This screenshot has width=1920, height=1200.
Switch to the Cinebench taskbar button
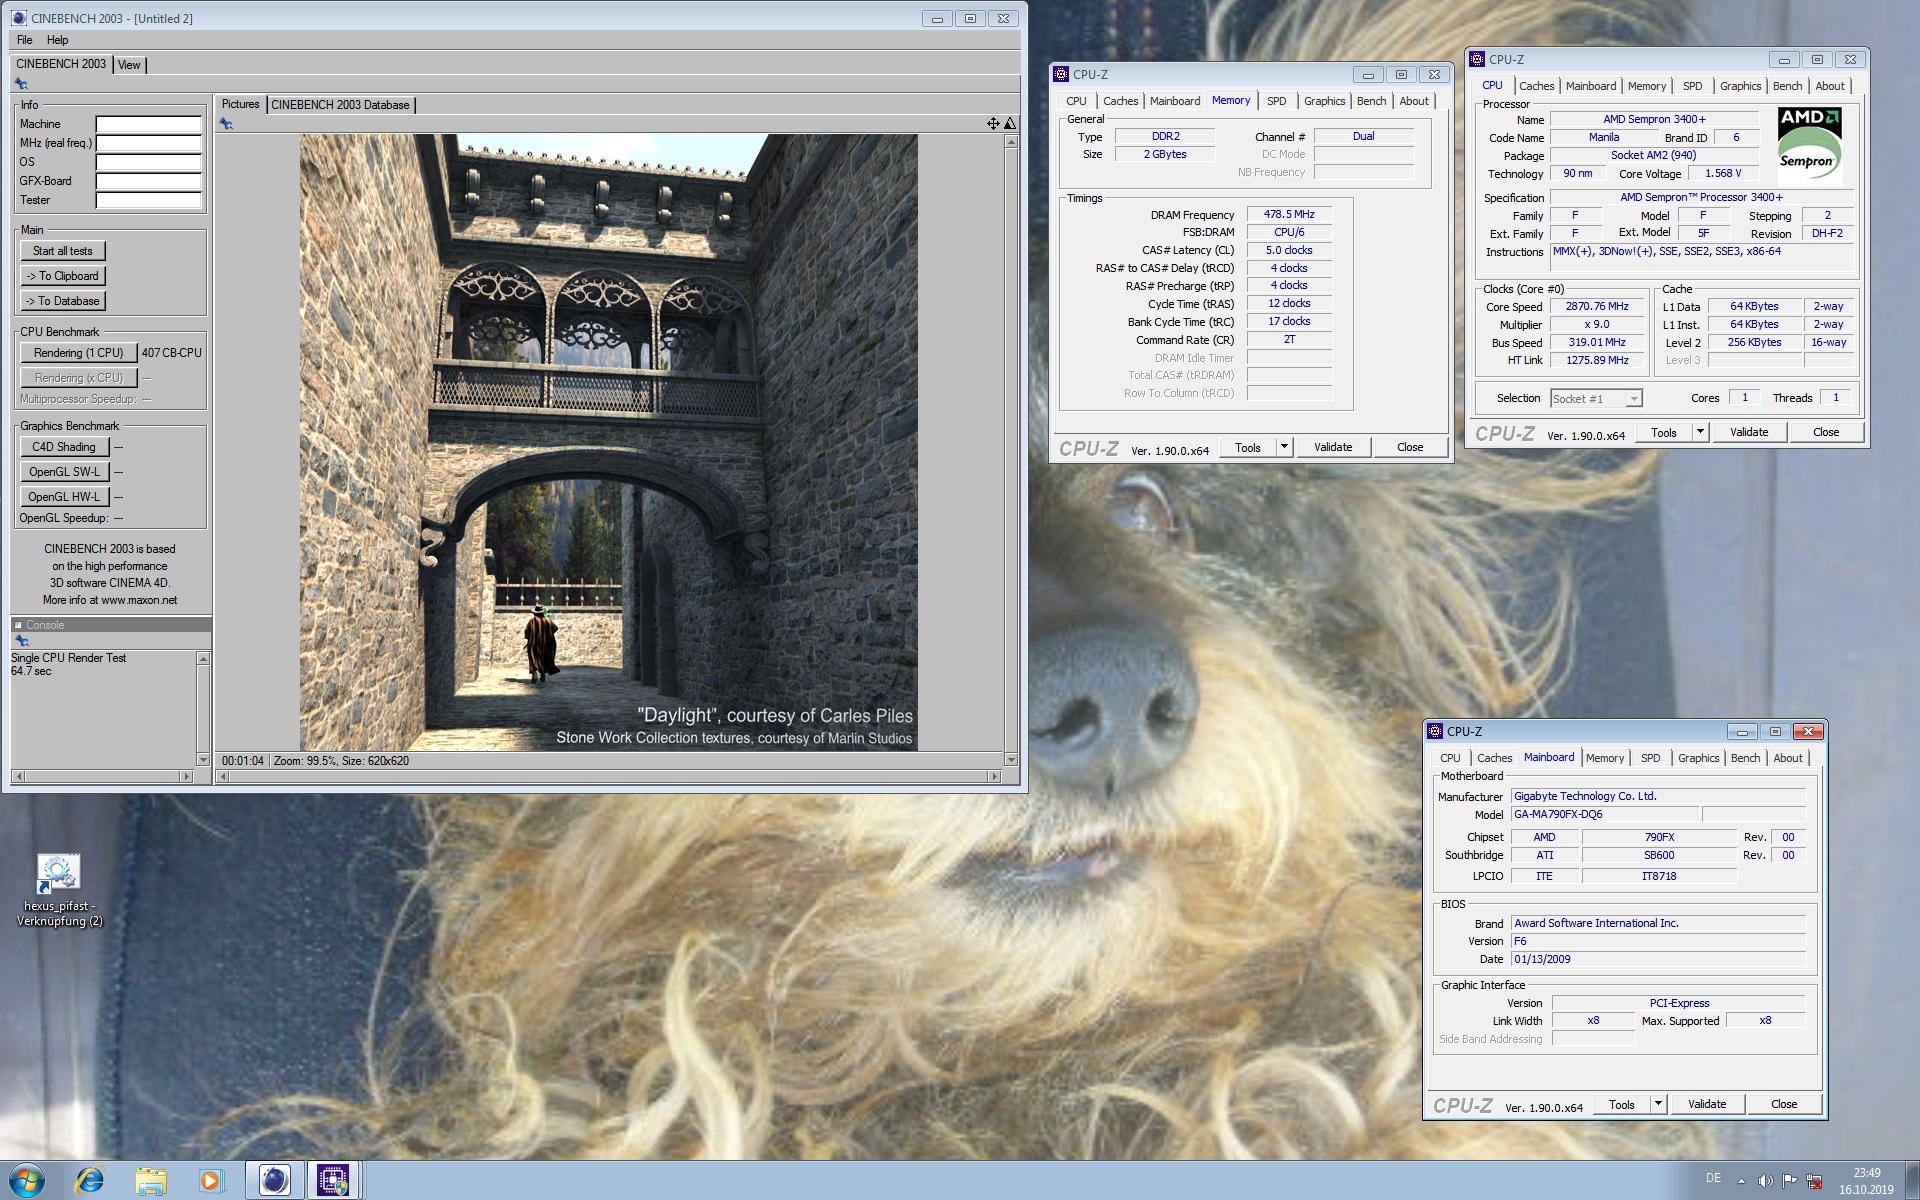(x=274, y=1180)
